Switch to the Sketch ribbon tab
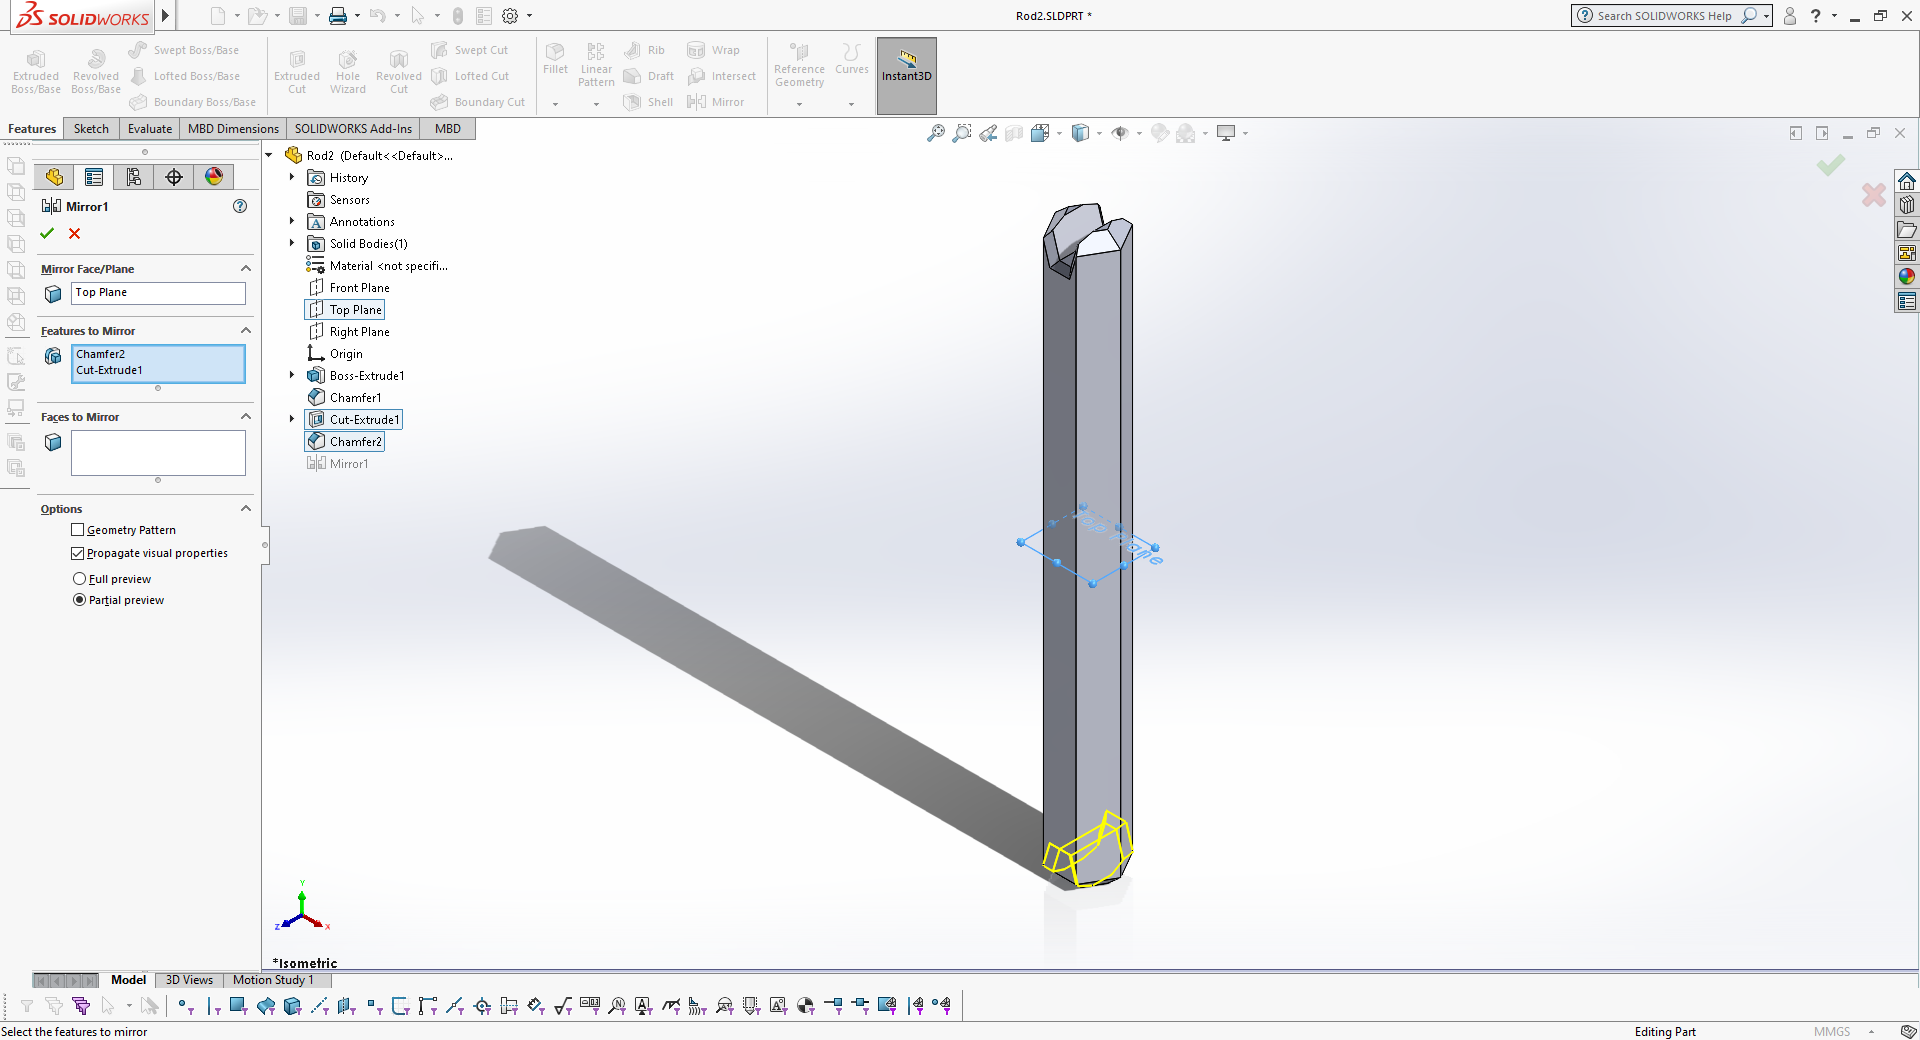 point(91,129)
